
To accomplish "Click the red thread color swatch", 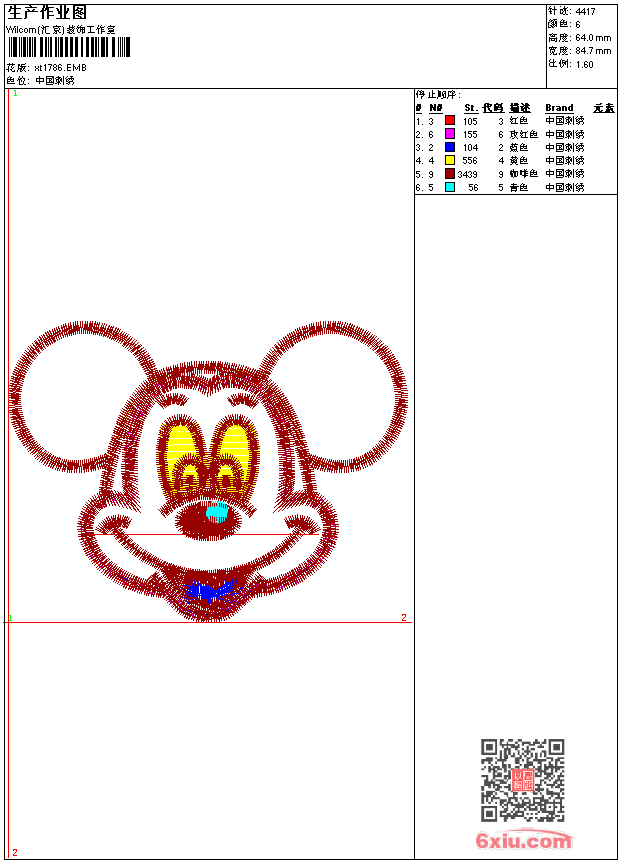I will coord(450,120).
